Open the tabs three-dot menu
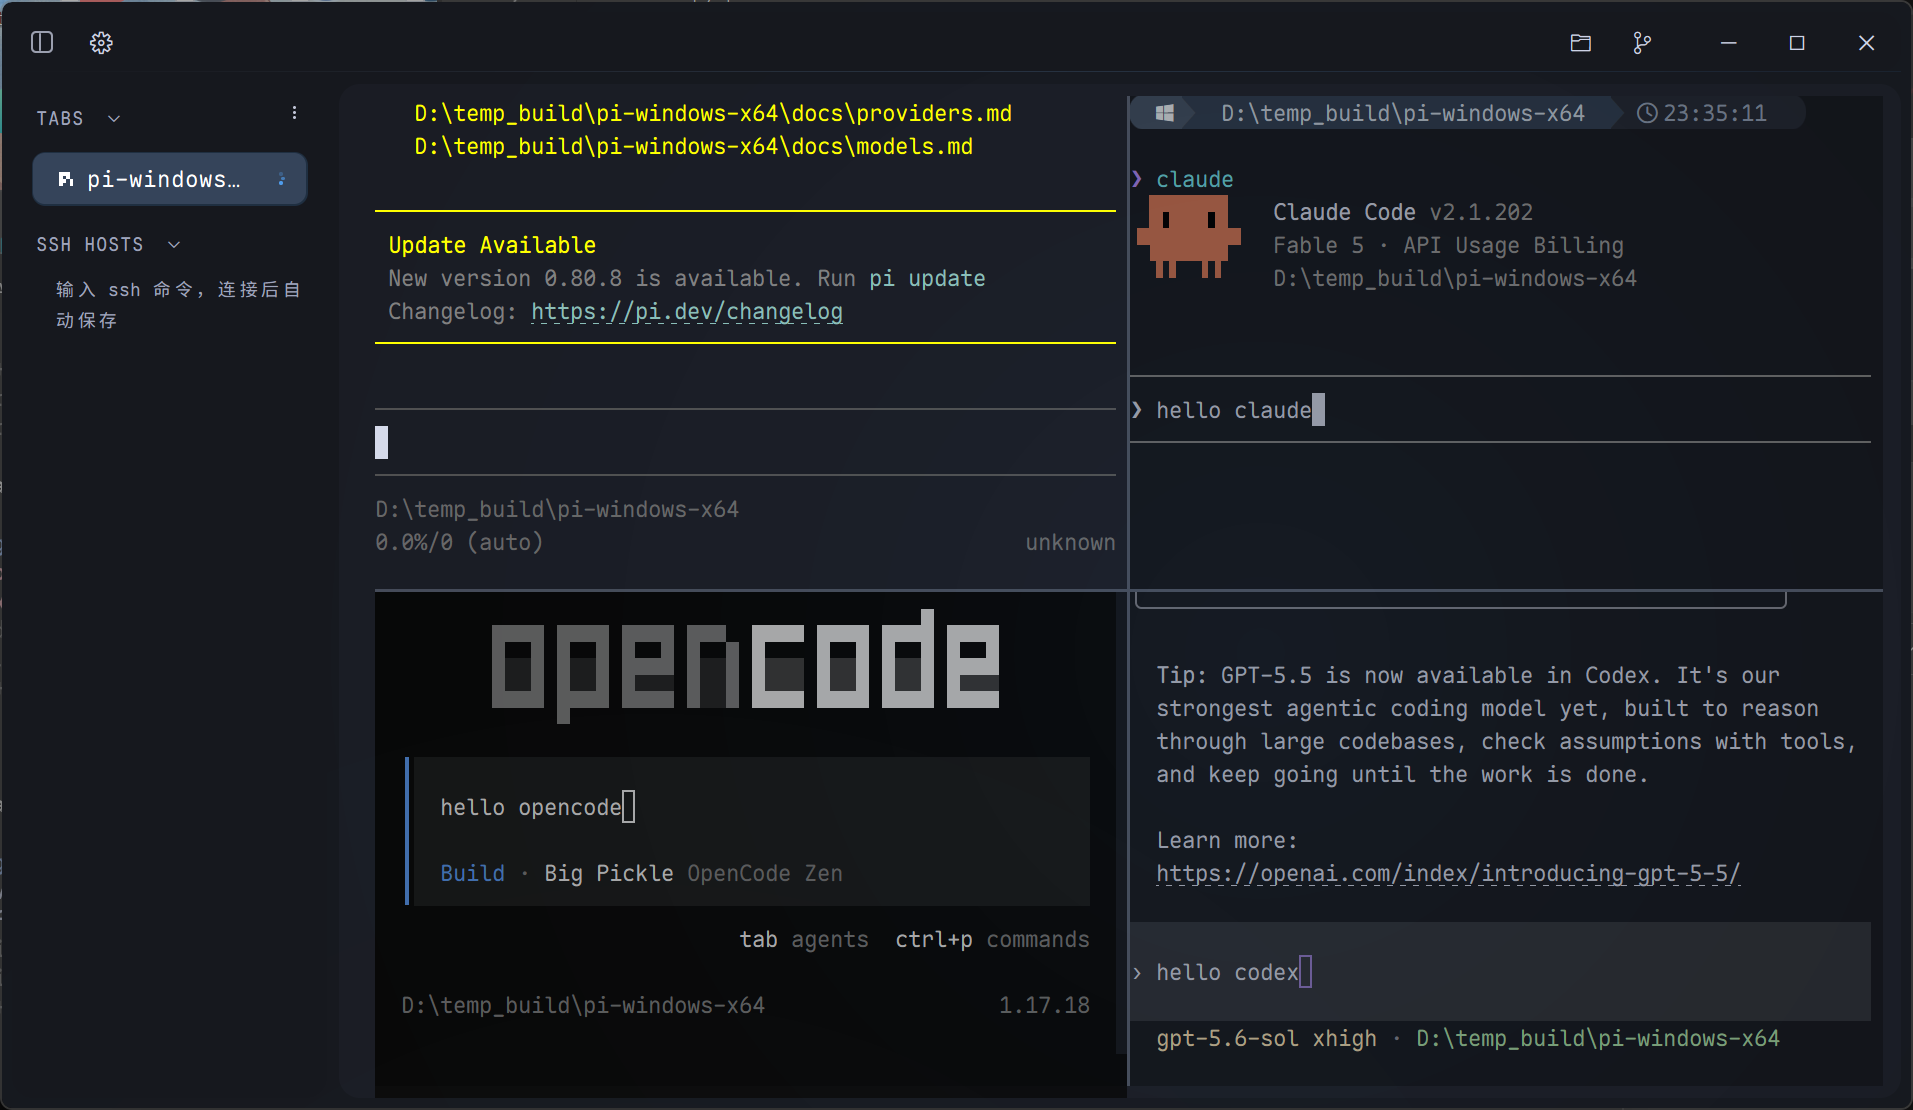Screen dimensions: 1913x1110 coord(294,113)
